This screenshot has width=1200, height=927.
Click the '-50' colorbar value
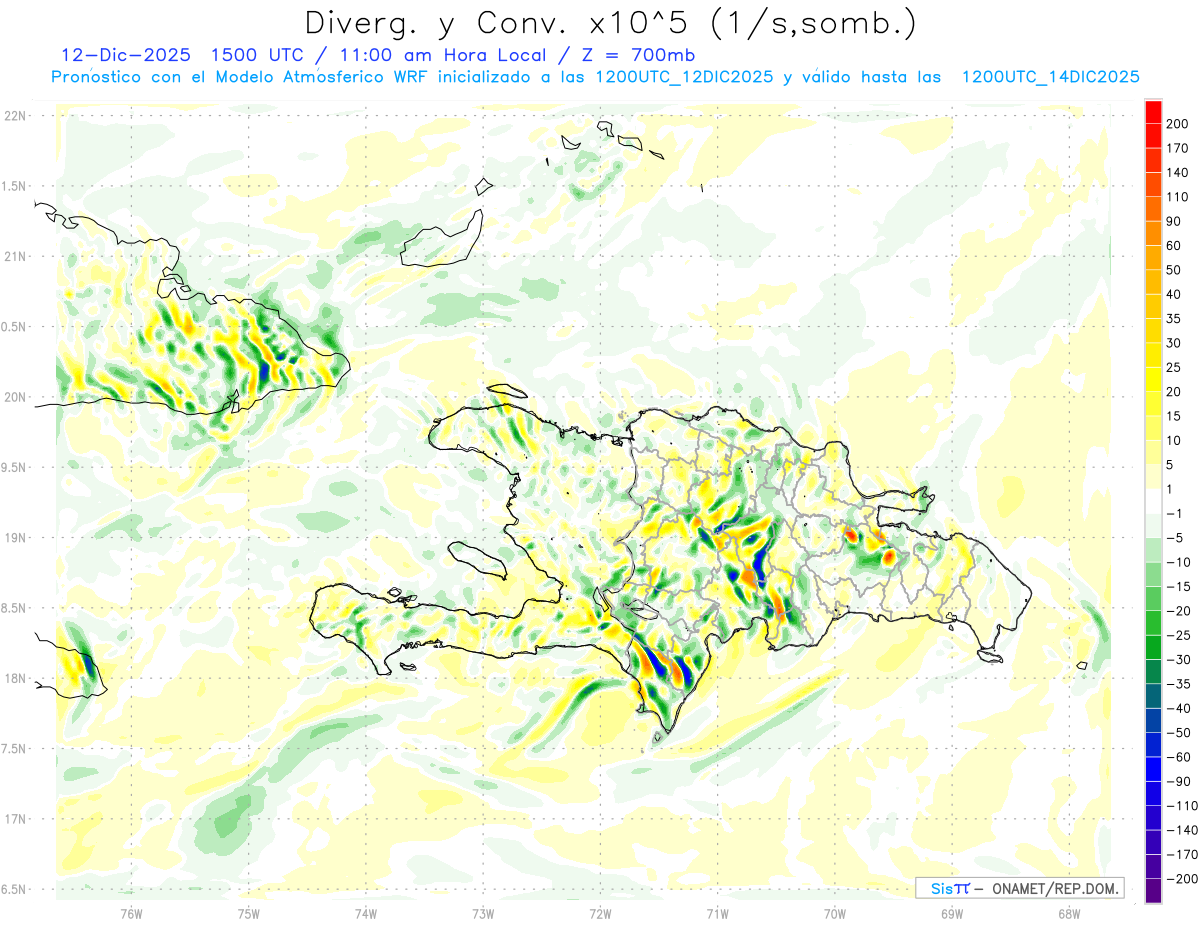[1178, 733]
